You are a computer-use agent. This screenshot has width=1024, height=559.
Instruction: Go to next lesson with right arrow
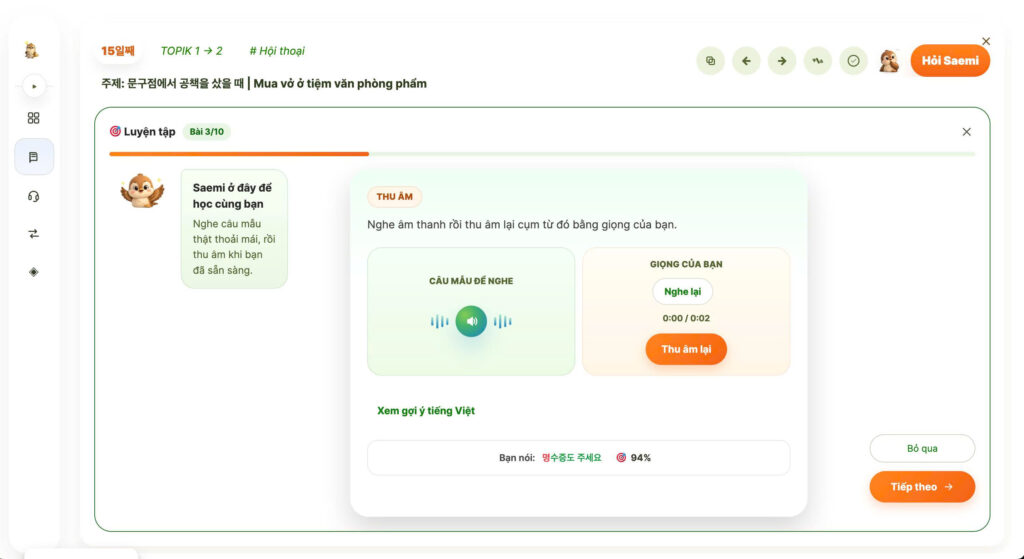[782, 61]
